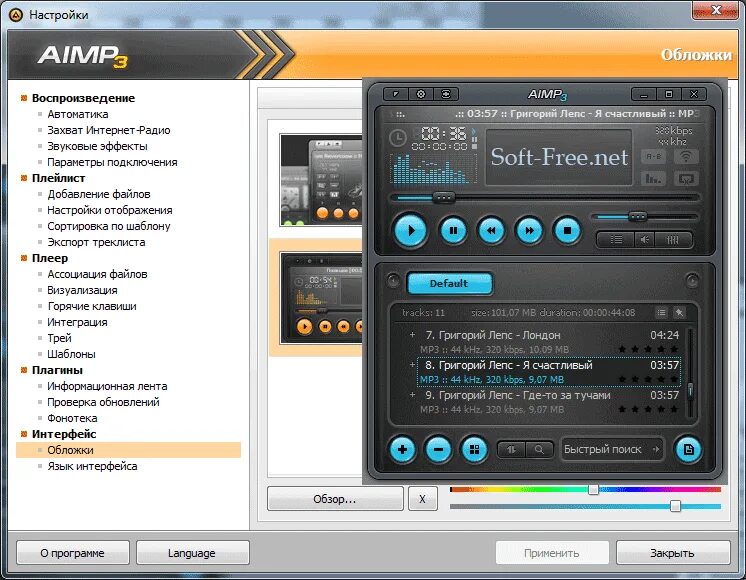
Task: Open Горячие клавиши settings page
Action: [x=92, y=306]
